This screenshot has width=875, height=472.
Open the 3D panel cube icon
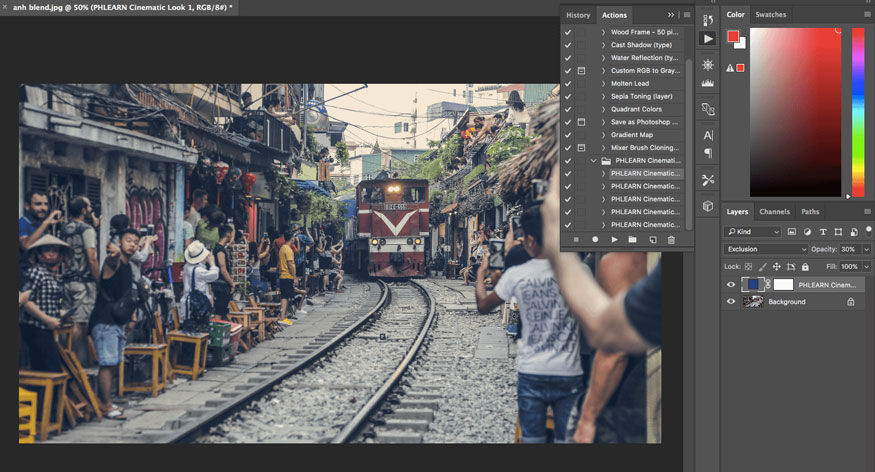click(708, 206)
